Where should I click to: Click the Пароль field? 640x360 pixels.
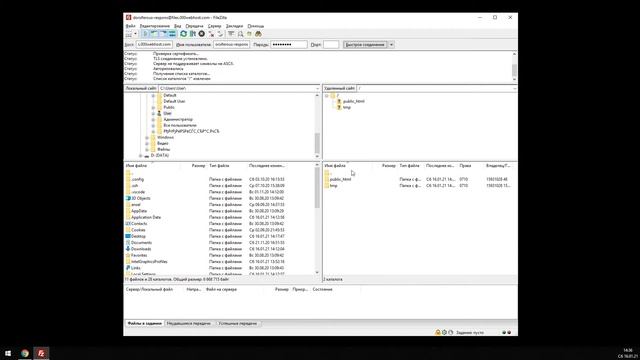click(289, 44)
